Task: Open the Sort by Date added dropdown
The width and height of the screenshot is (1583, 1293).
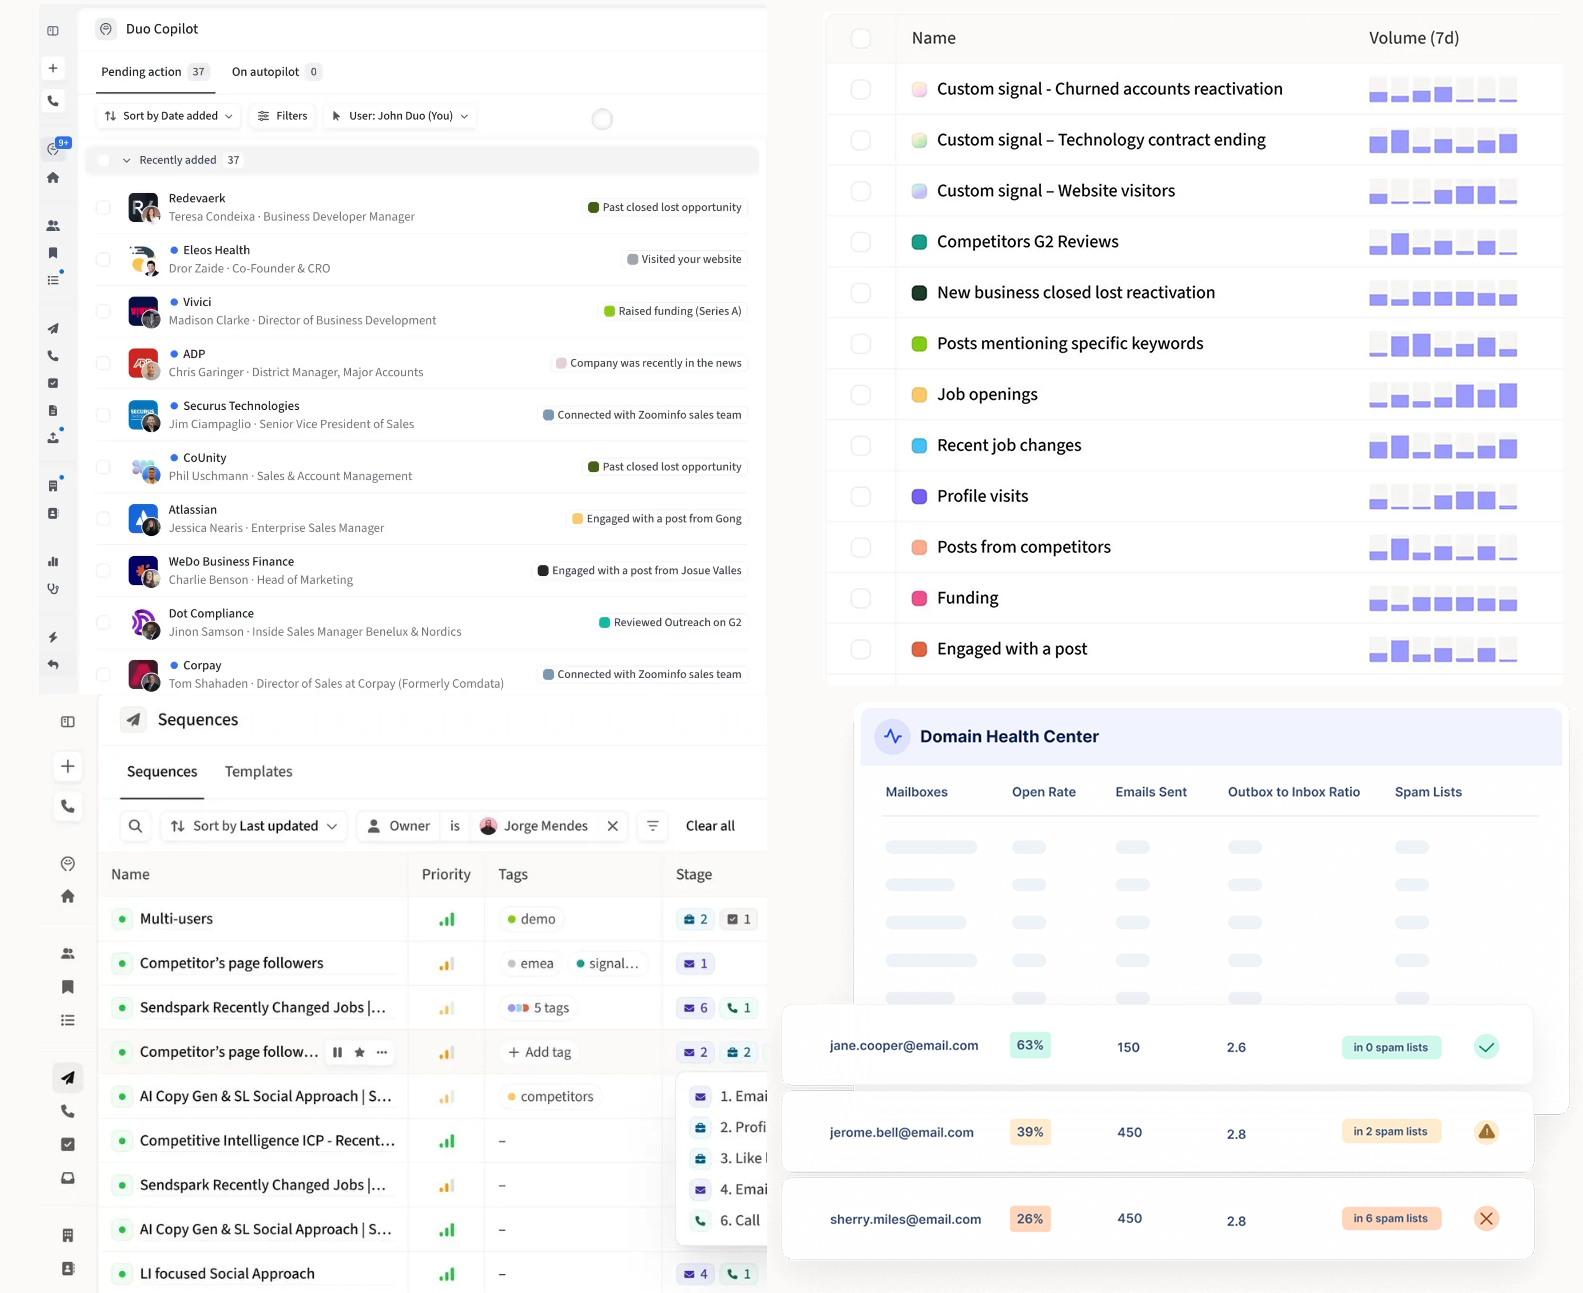Action: pos(168,116)
